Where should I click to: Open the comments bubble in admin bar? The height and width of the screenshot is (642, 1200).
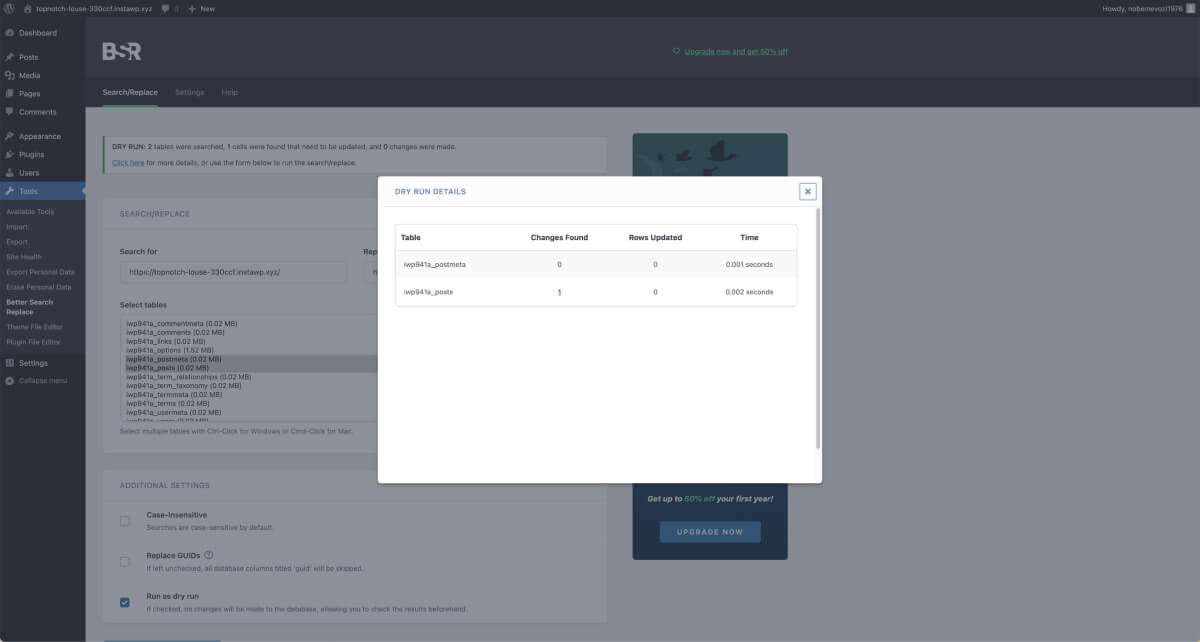coord(165,8)
